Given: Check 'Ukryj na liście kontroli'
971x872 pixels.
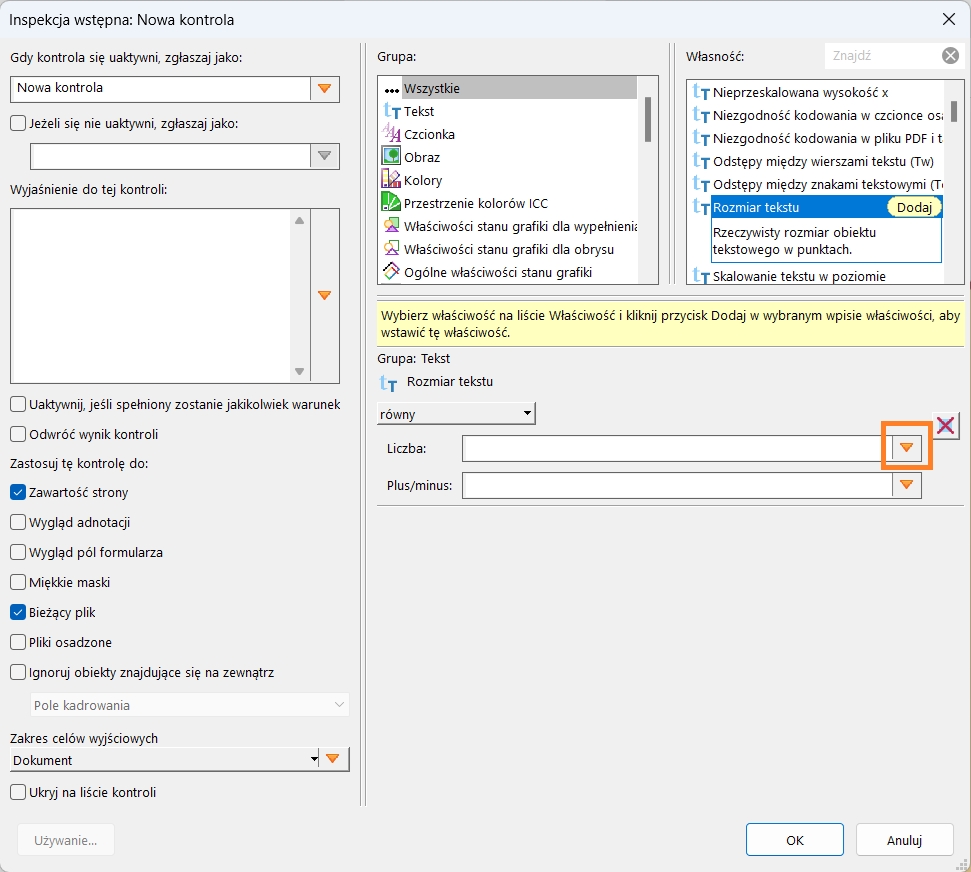Looking at the screenshot, I should (18, 792).
